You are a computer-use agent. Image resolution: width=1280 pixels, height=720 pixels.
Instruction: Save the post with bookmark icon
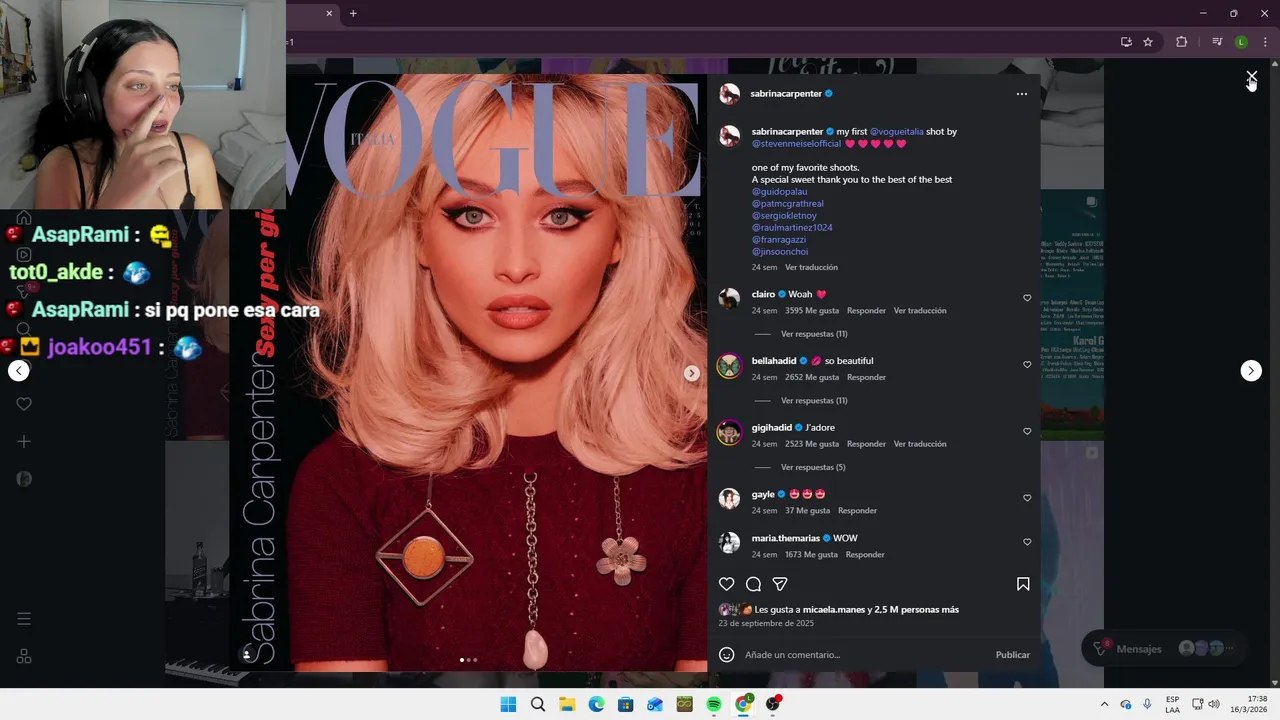(x=1023, y=584)
